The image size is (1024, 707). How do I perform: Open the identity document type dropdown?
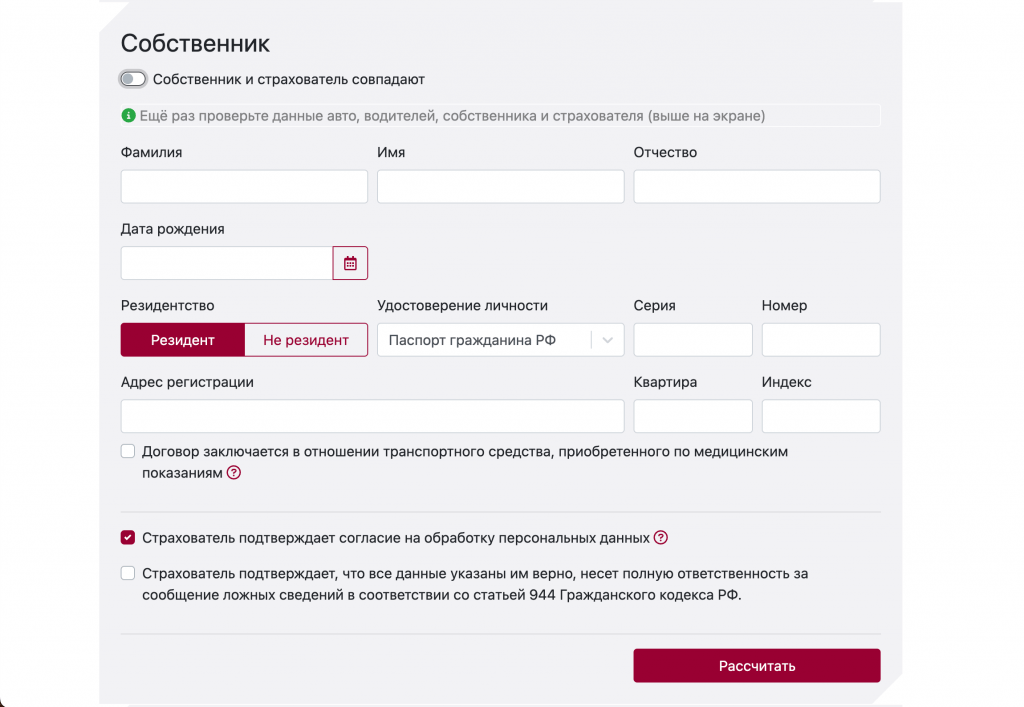point(485,340)
